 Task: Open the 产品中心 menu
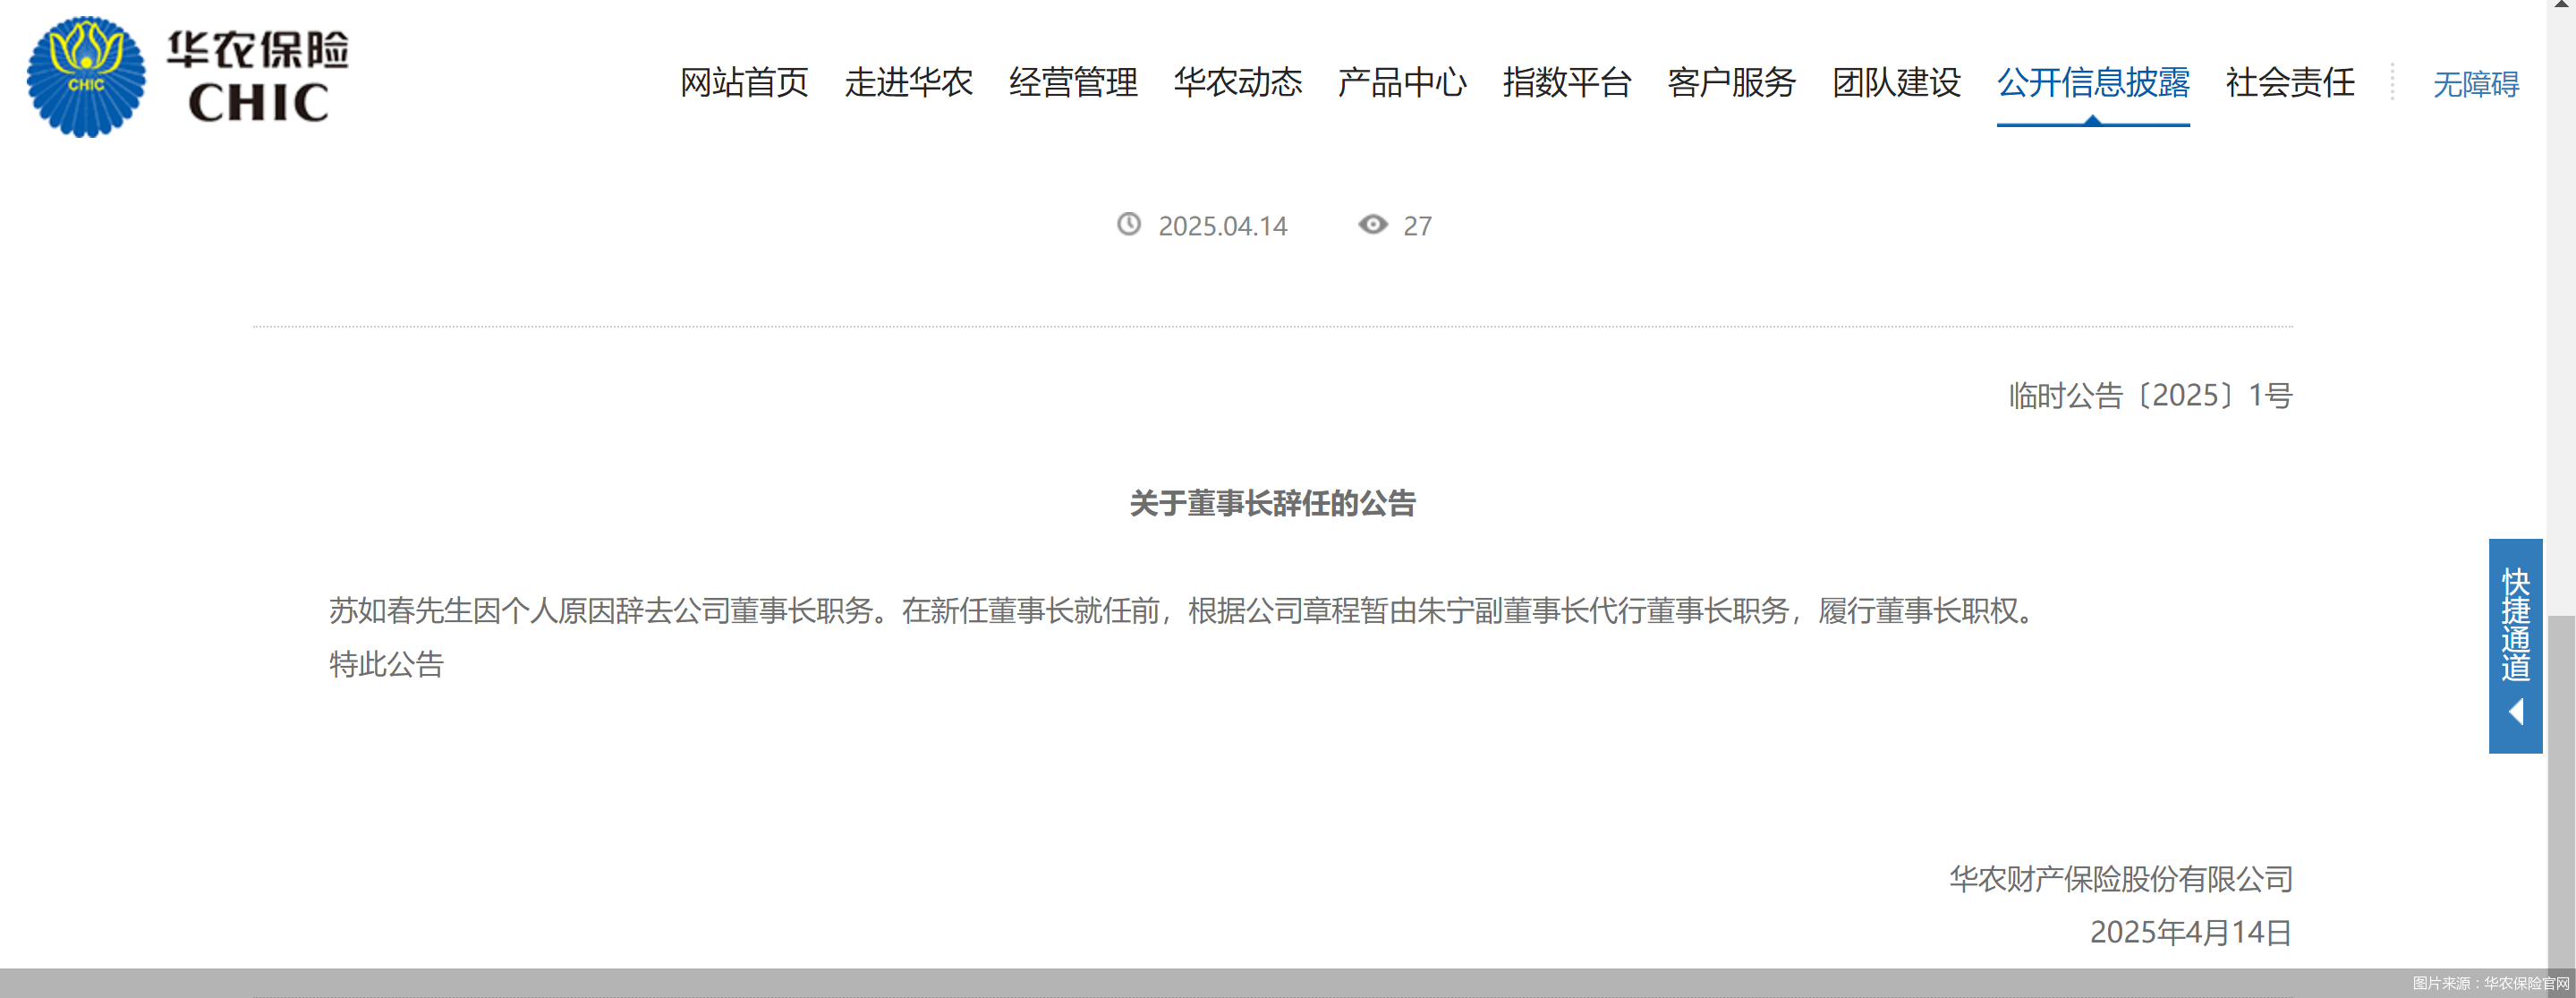[1402, 82]
